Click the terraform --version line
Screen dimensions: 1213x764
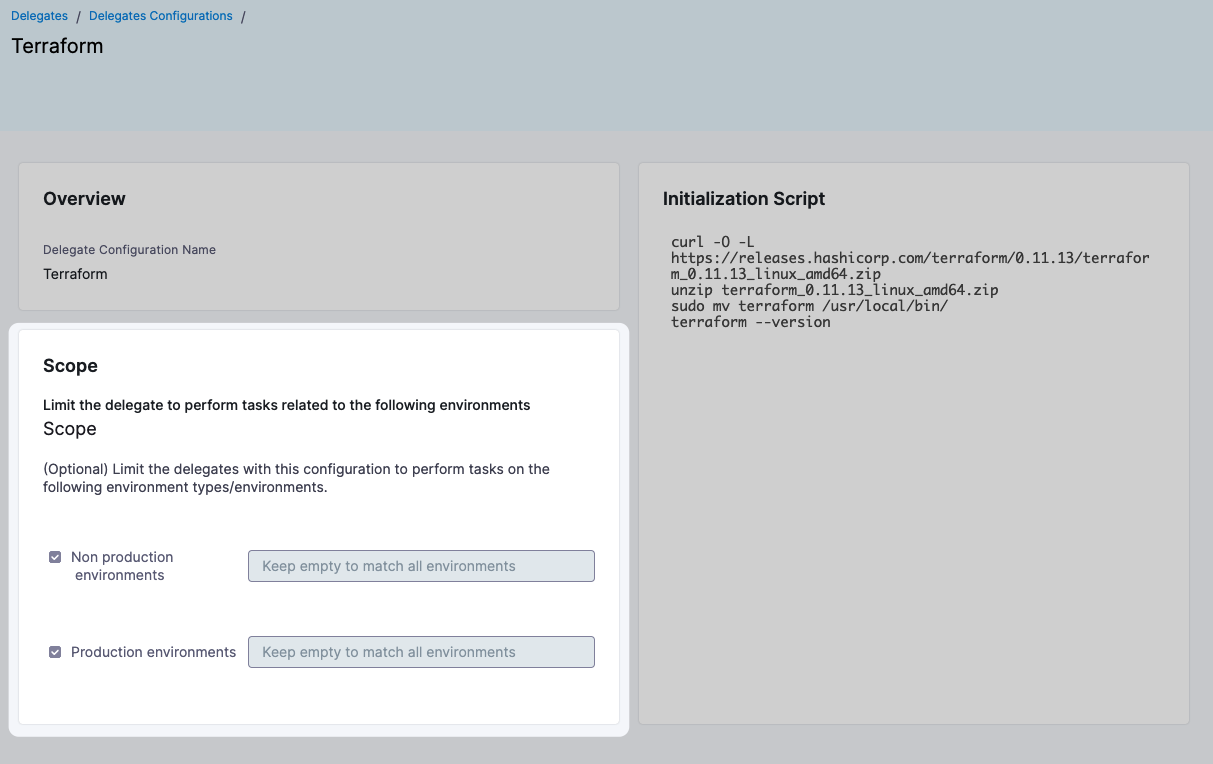[751, 322]
